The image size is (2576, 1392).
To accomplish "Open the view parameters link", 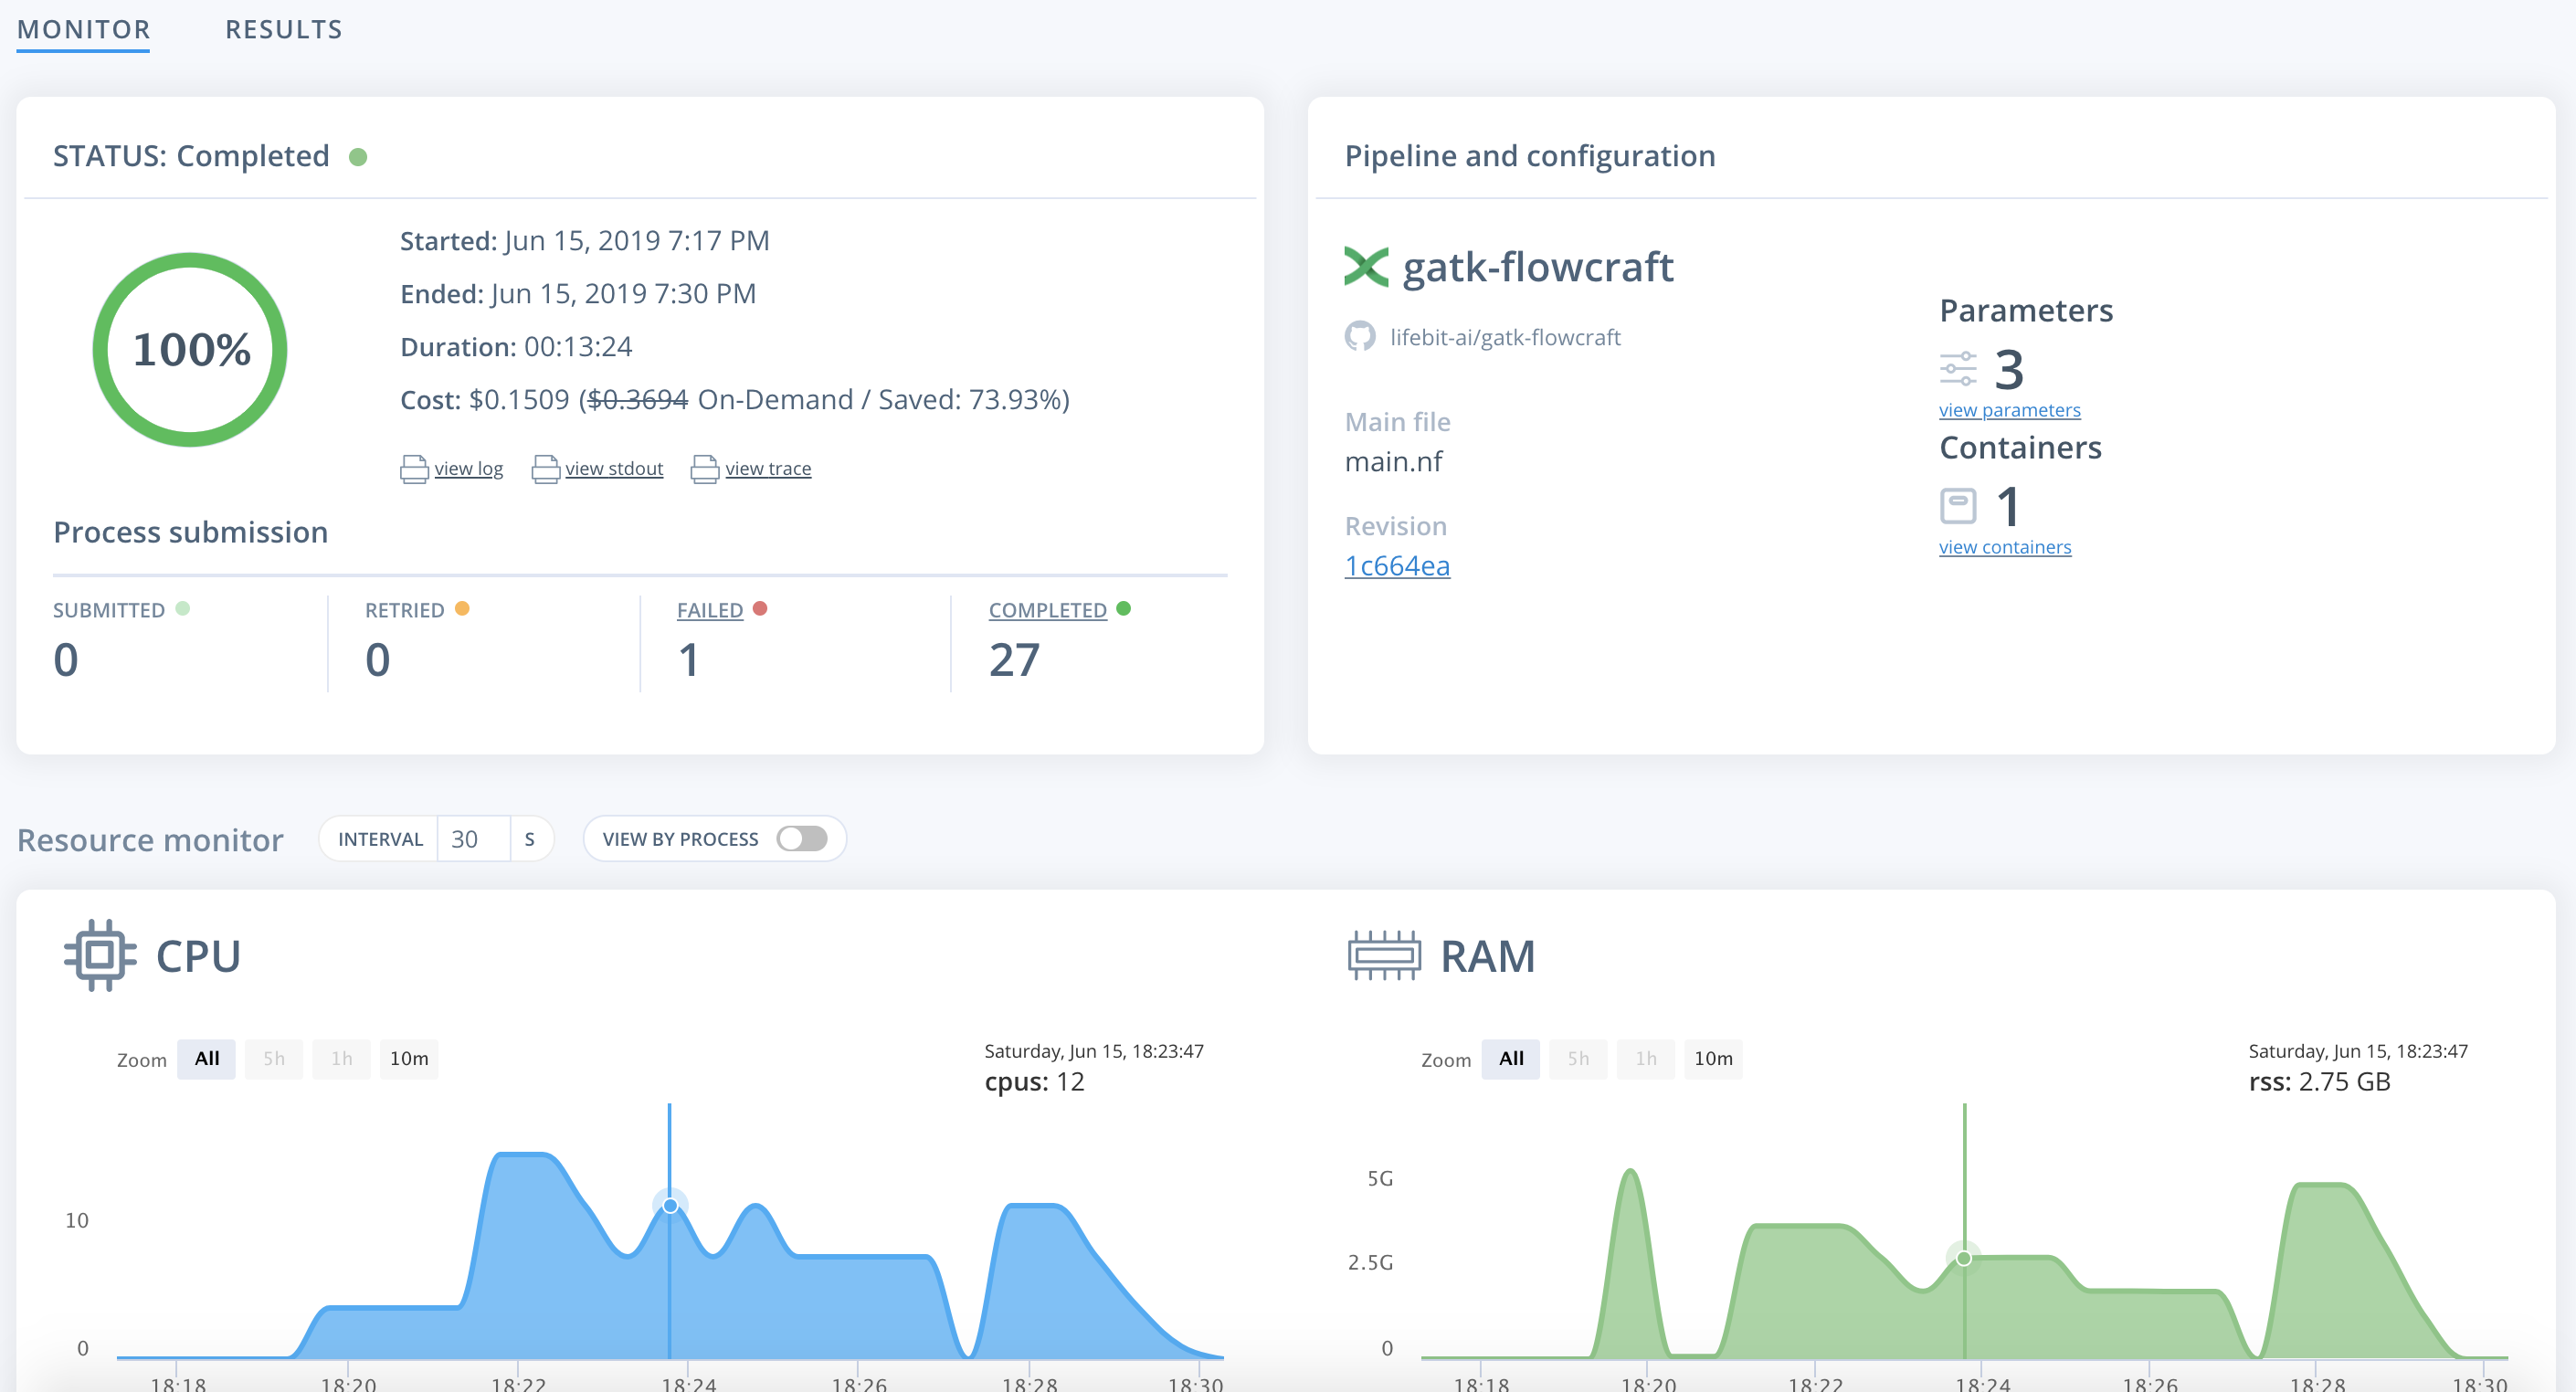I will pos(2009,410).
